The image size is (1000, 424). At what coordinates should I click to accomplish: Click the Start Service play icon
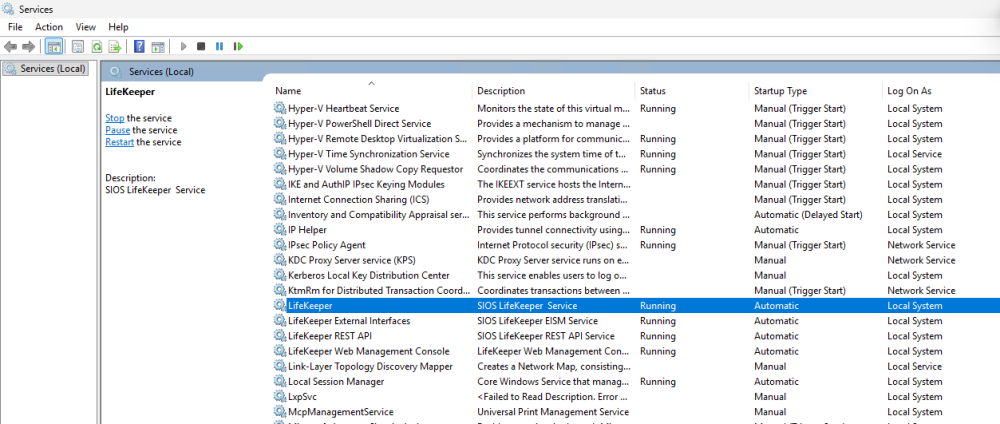point(183,47)
